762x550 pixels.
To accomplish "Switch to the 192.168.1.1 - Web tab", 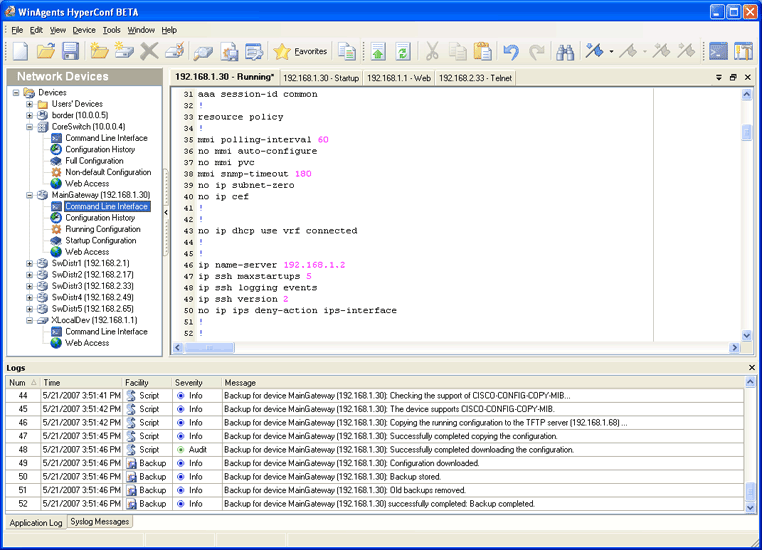I will click(x=398, y=78).
